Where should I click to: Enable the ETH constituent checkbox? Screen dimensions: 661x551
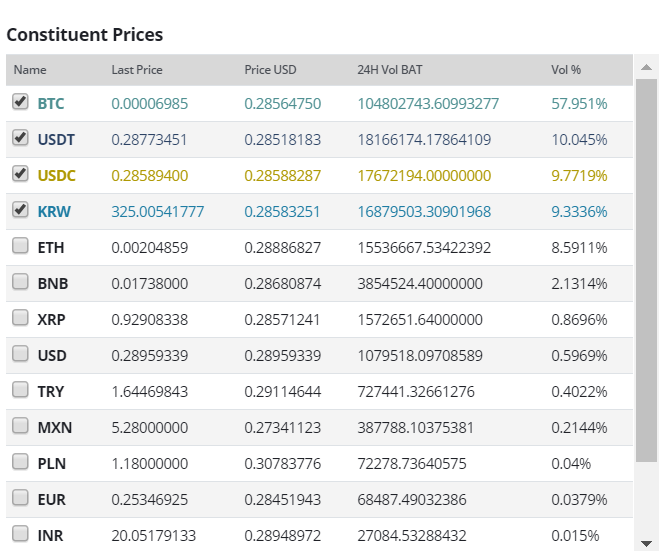[x=20, y=245]
